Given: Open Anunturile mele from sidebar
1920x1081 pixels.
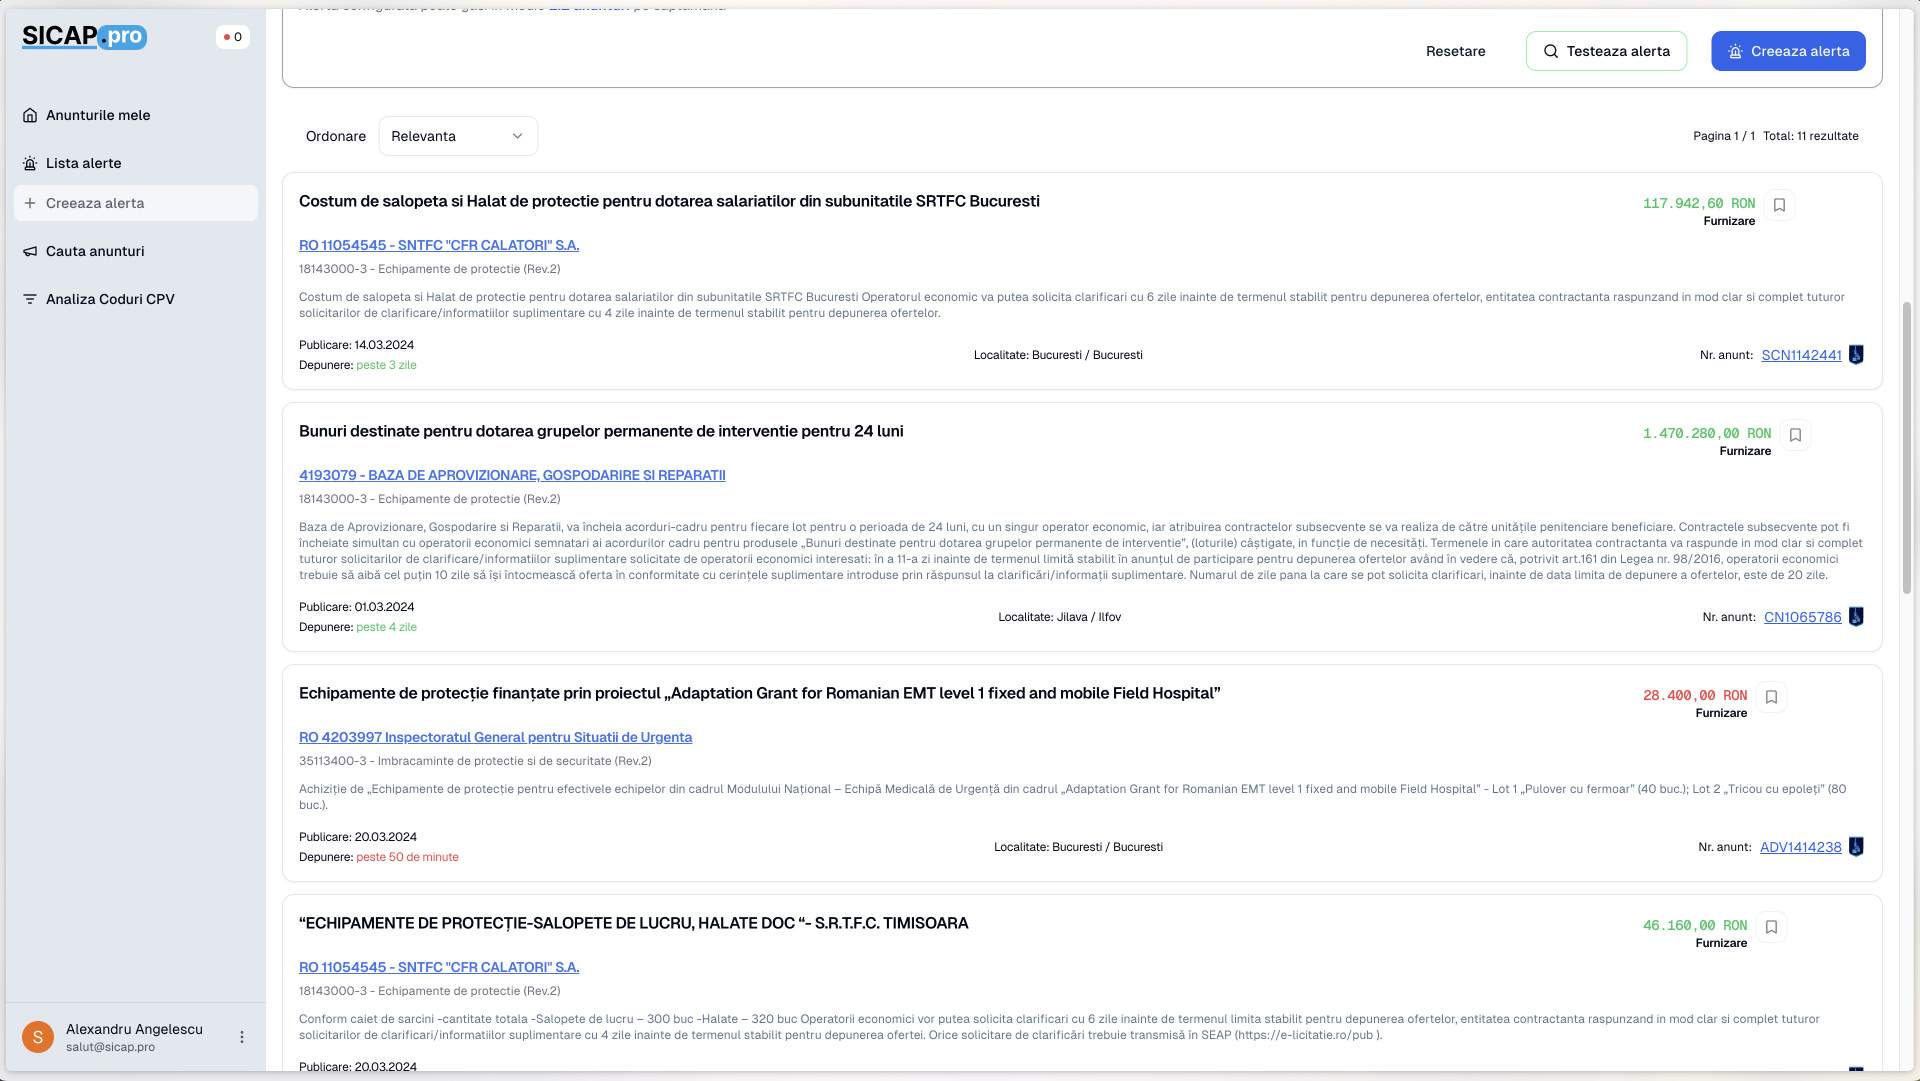Looking at the screenshot, I should point(136,115).
